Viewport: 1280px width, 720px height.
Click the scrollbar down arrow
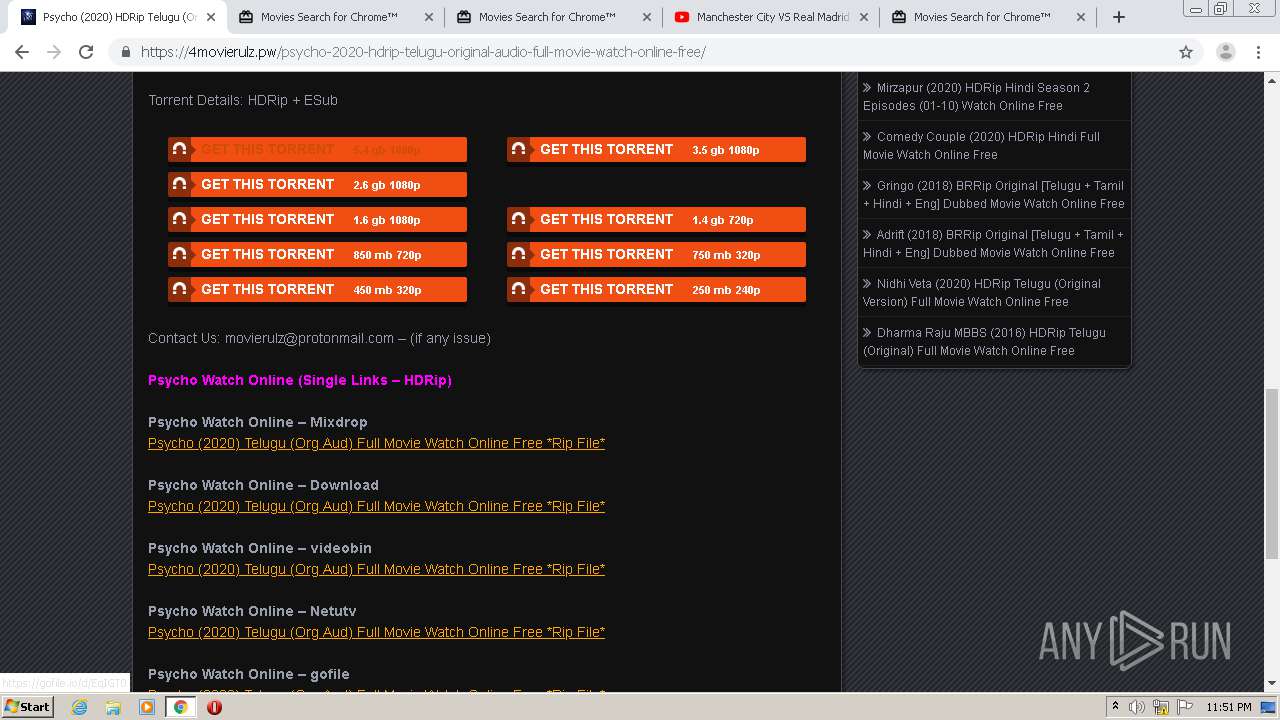coord(1272,684)
